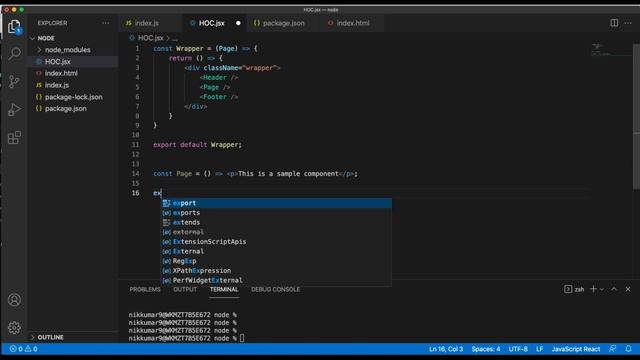This screenshot has width=640, height=360.
Task: Click LF end-of-line selector
Action: tap(540, 349)
